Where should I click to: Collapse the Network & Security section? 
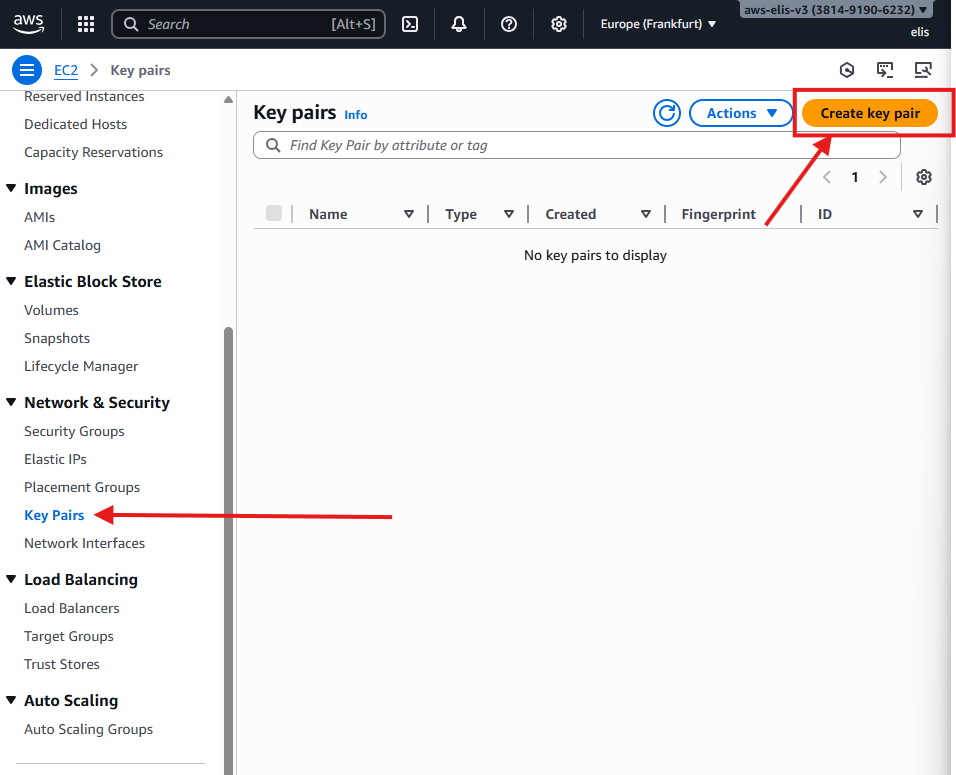click(12, 402)
